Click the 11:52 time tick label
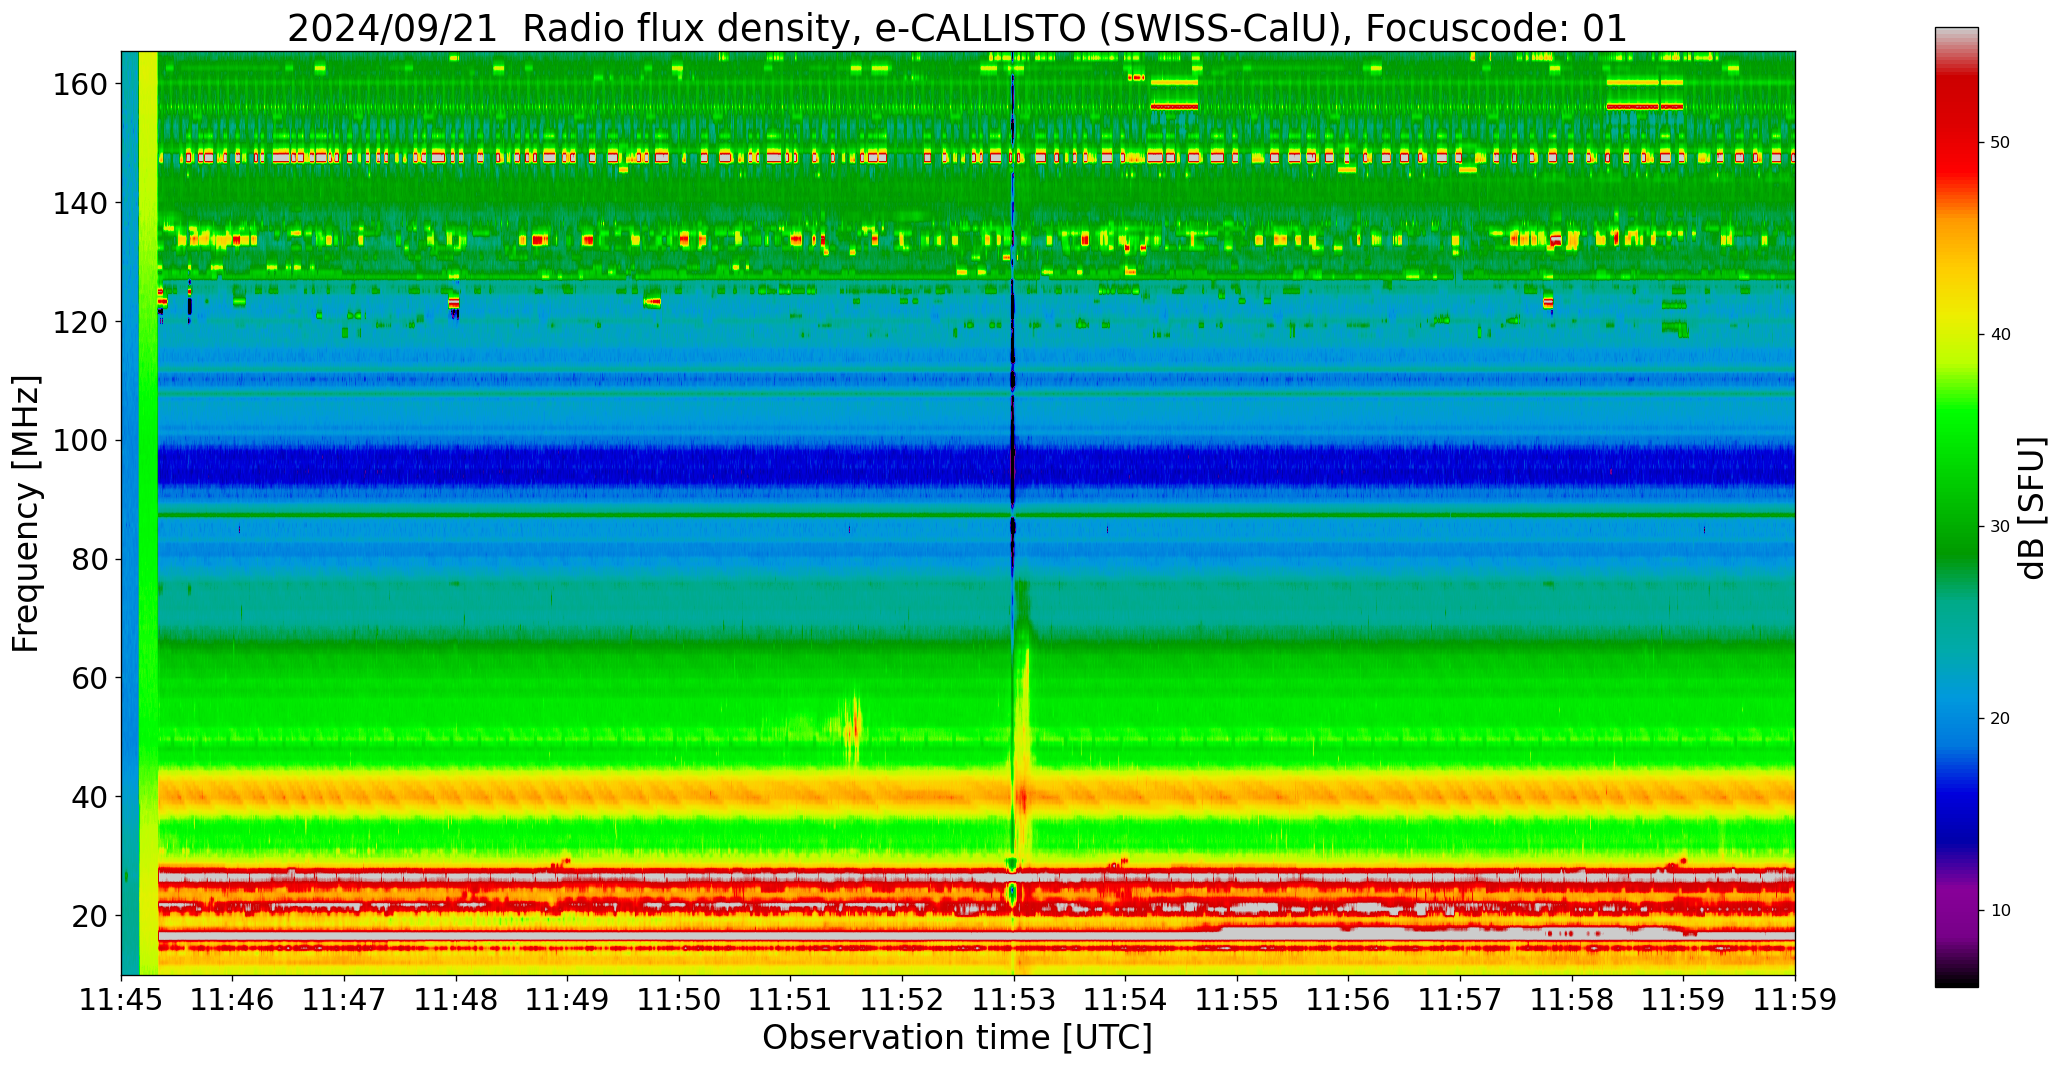 903,1000
